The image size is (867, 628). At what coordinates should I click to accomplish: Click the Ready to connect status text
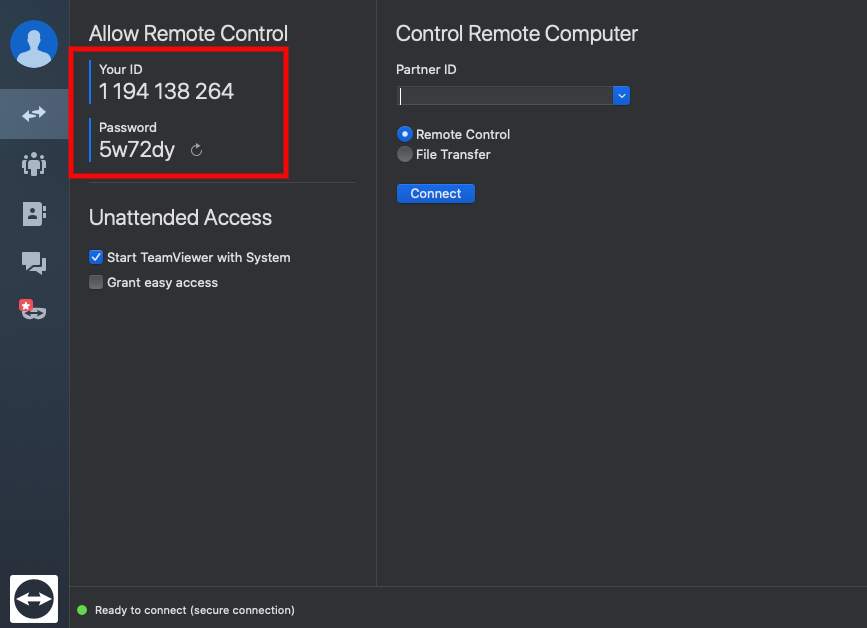[x=195, y=610]
